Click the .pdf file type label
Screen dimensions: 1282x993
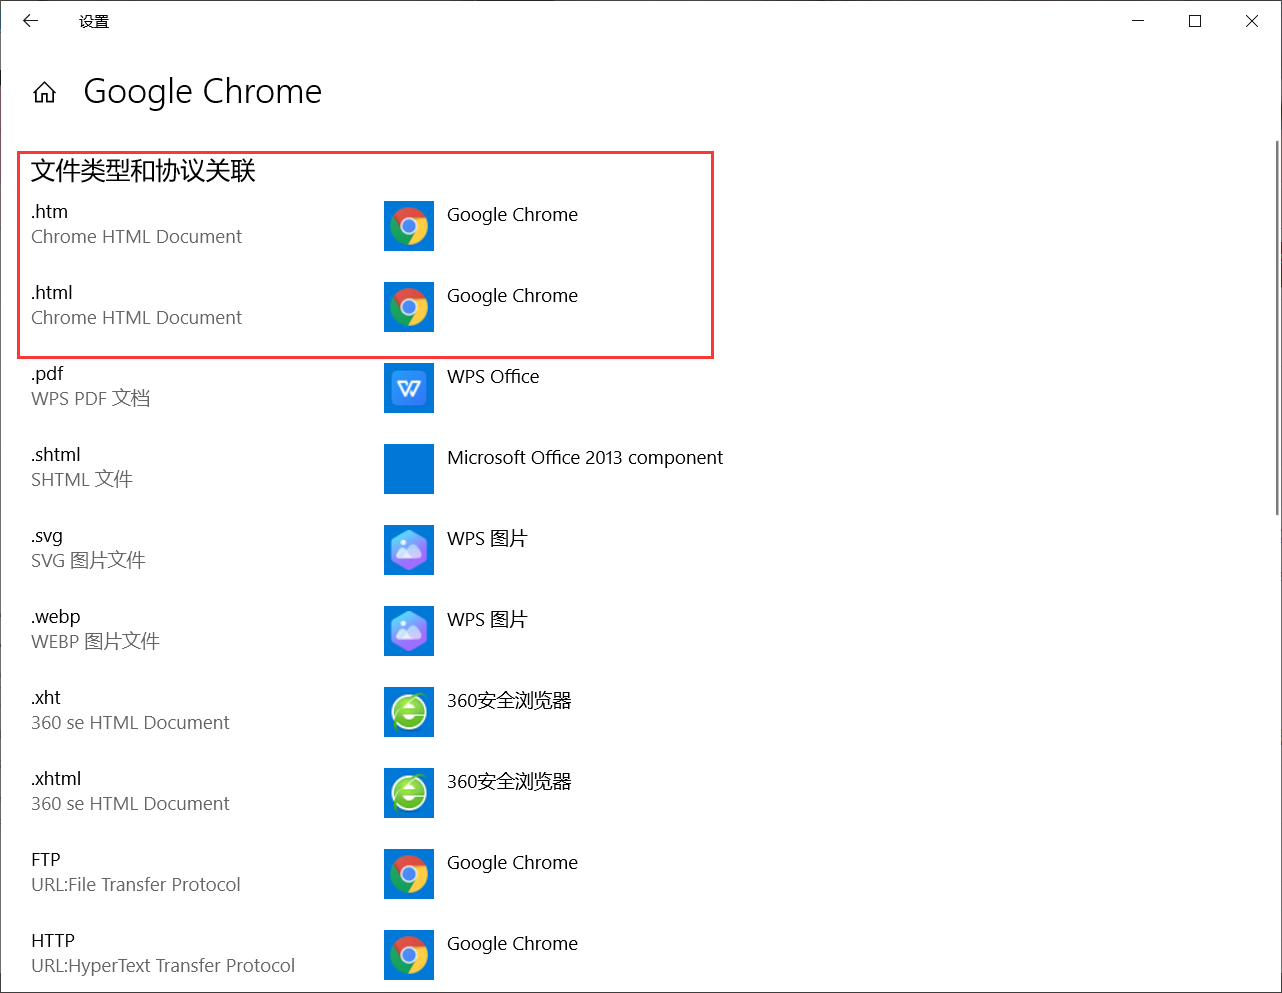point(47,374)
